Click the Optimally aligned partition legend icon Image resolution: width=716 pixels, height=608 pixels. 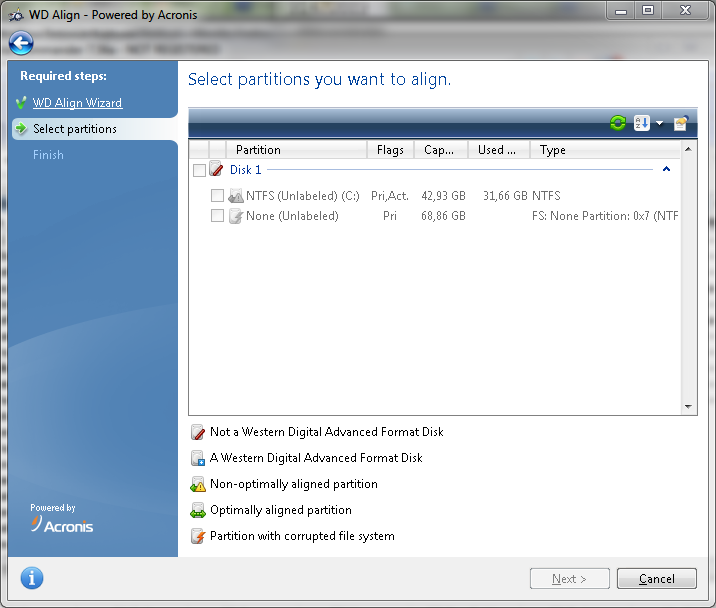tap(198, 510)
